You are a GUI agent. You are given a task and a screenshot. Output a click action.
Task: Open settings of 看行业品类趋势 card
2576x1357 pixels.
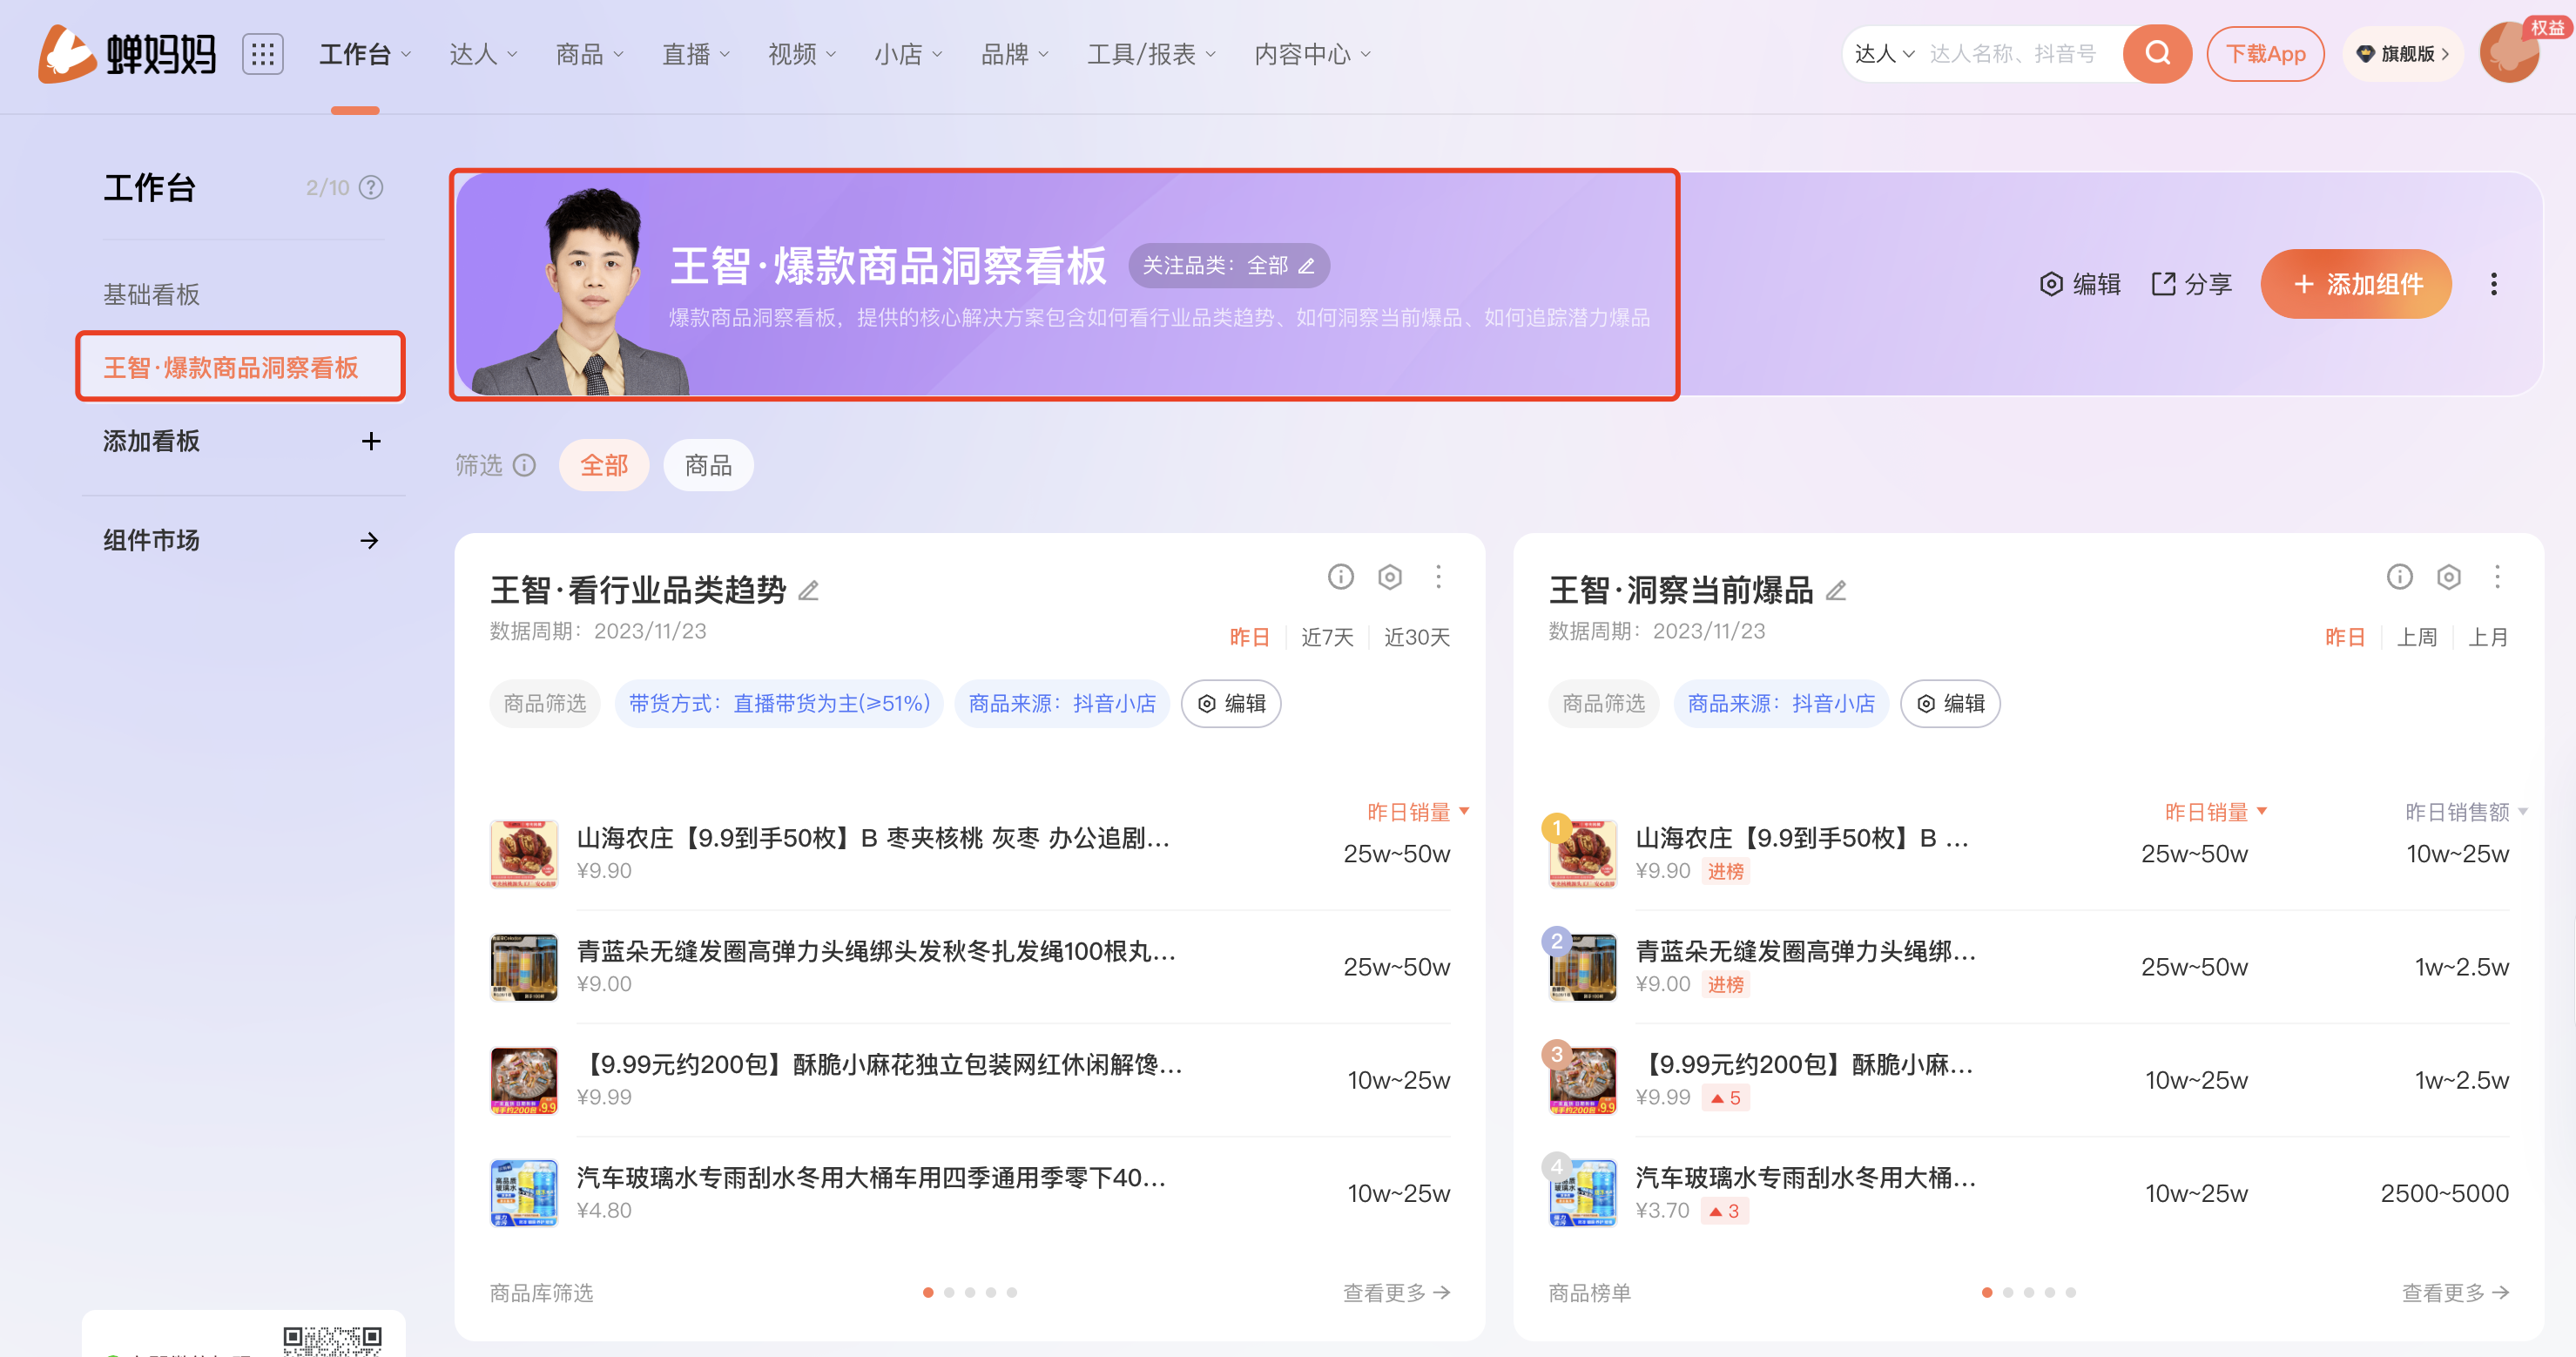[x=1390, y=577]
